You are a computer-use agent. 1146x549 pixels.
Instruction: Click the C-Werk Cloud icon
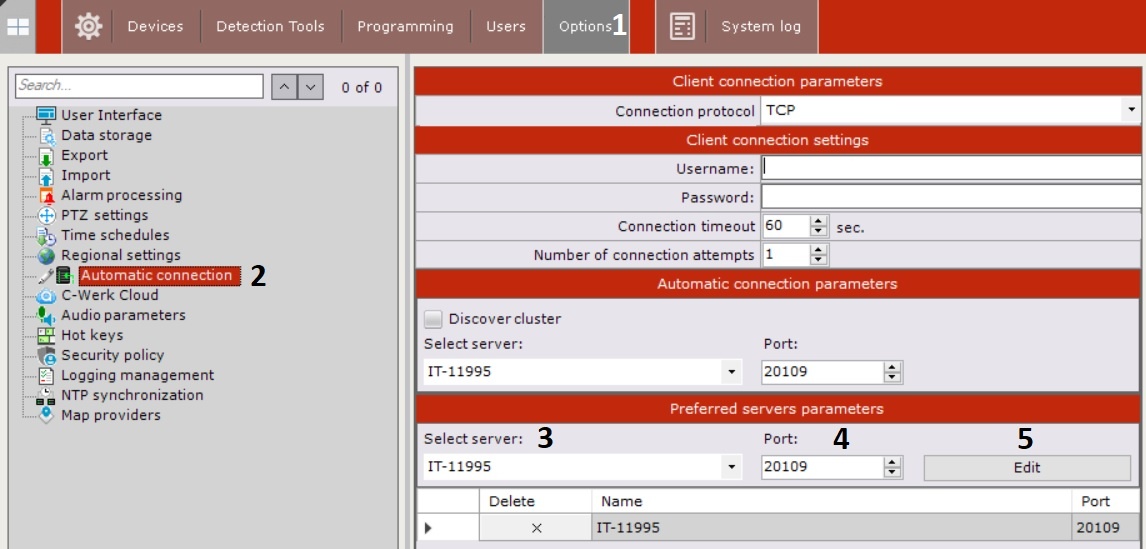46,296
